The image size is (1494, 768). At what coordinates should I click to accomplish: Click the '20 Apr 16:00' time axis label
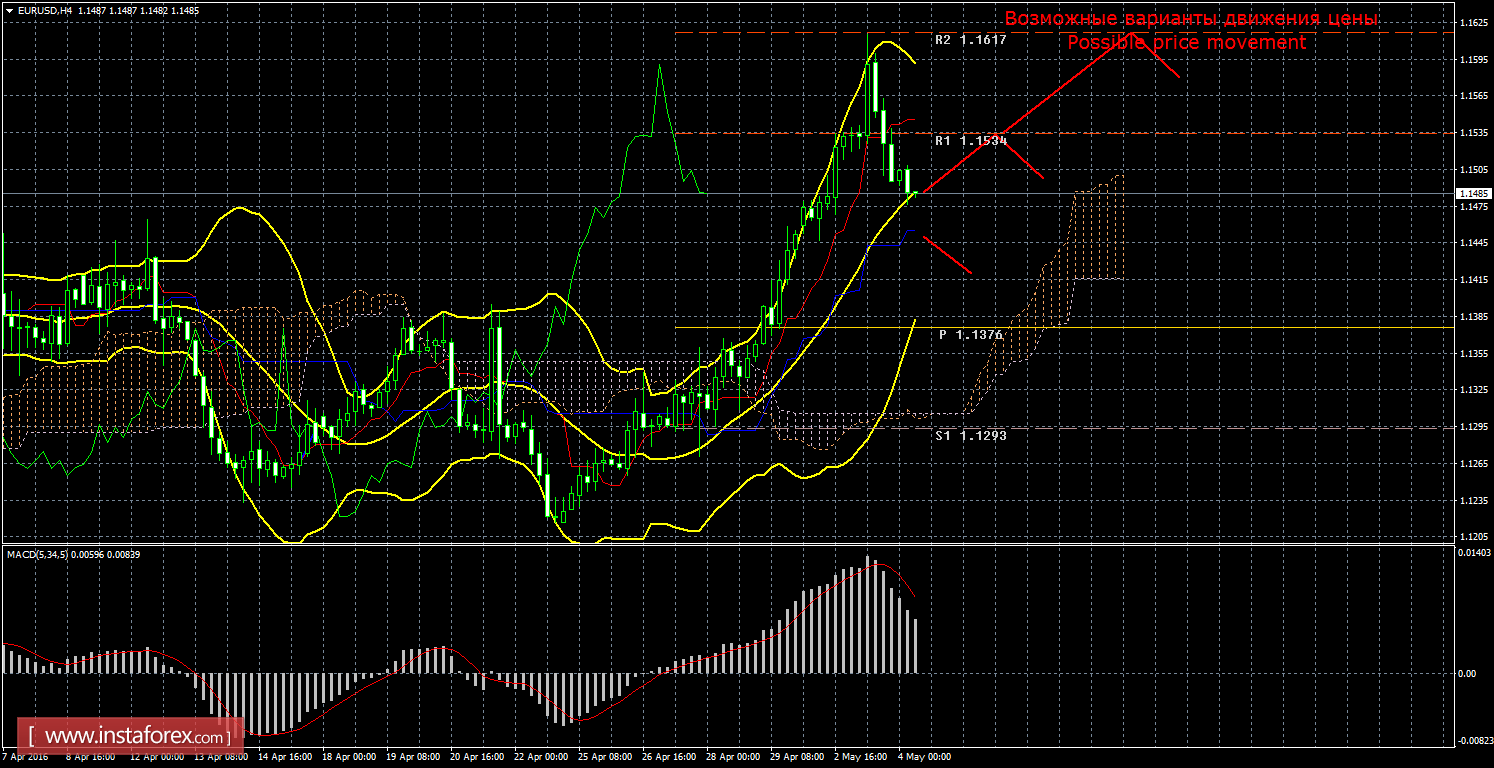477,757
